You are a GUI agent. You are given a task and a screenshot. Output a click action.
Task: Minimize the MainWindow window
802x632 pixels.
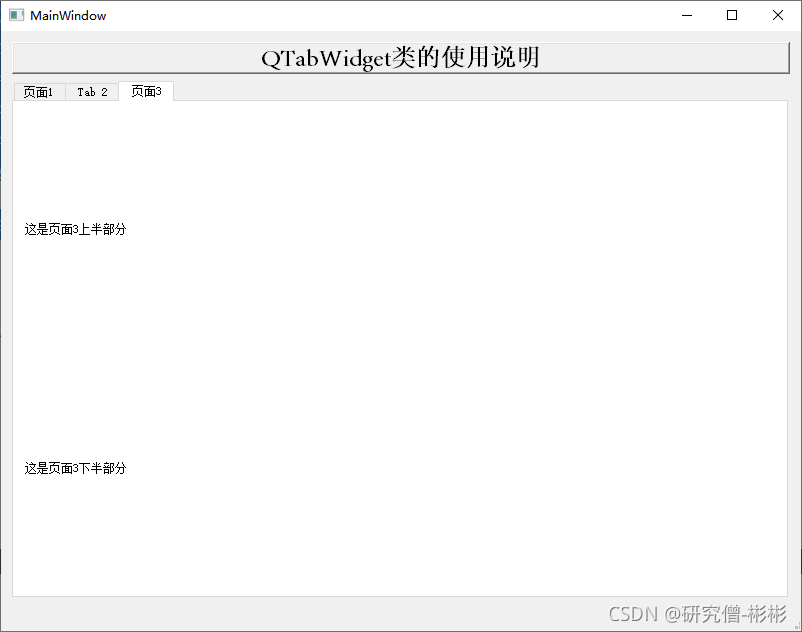(x=687, y=15)
